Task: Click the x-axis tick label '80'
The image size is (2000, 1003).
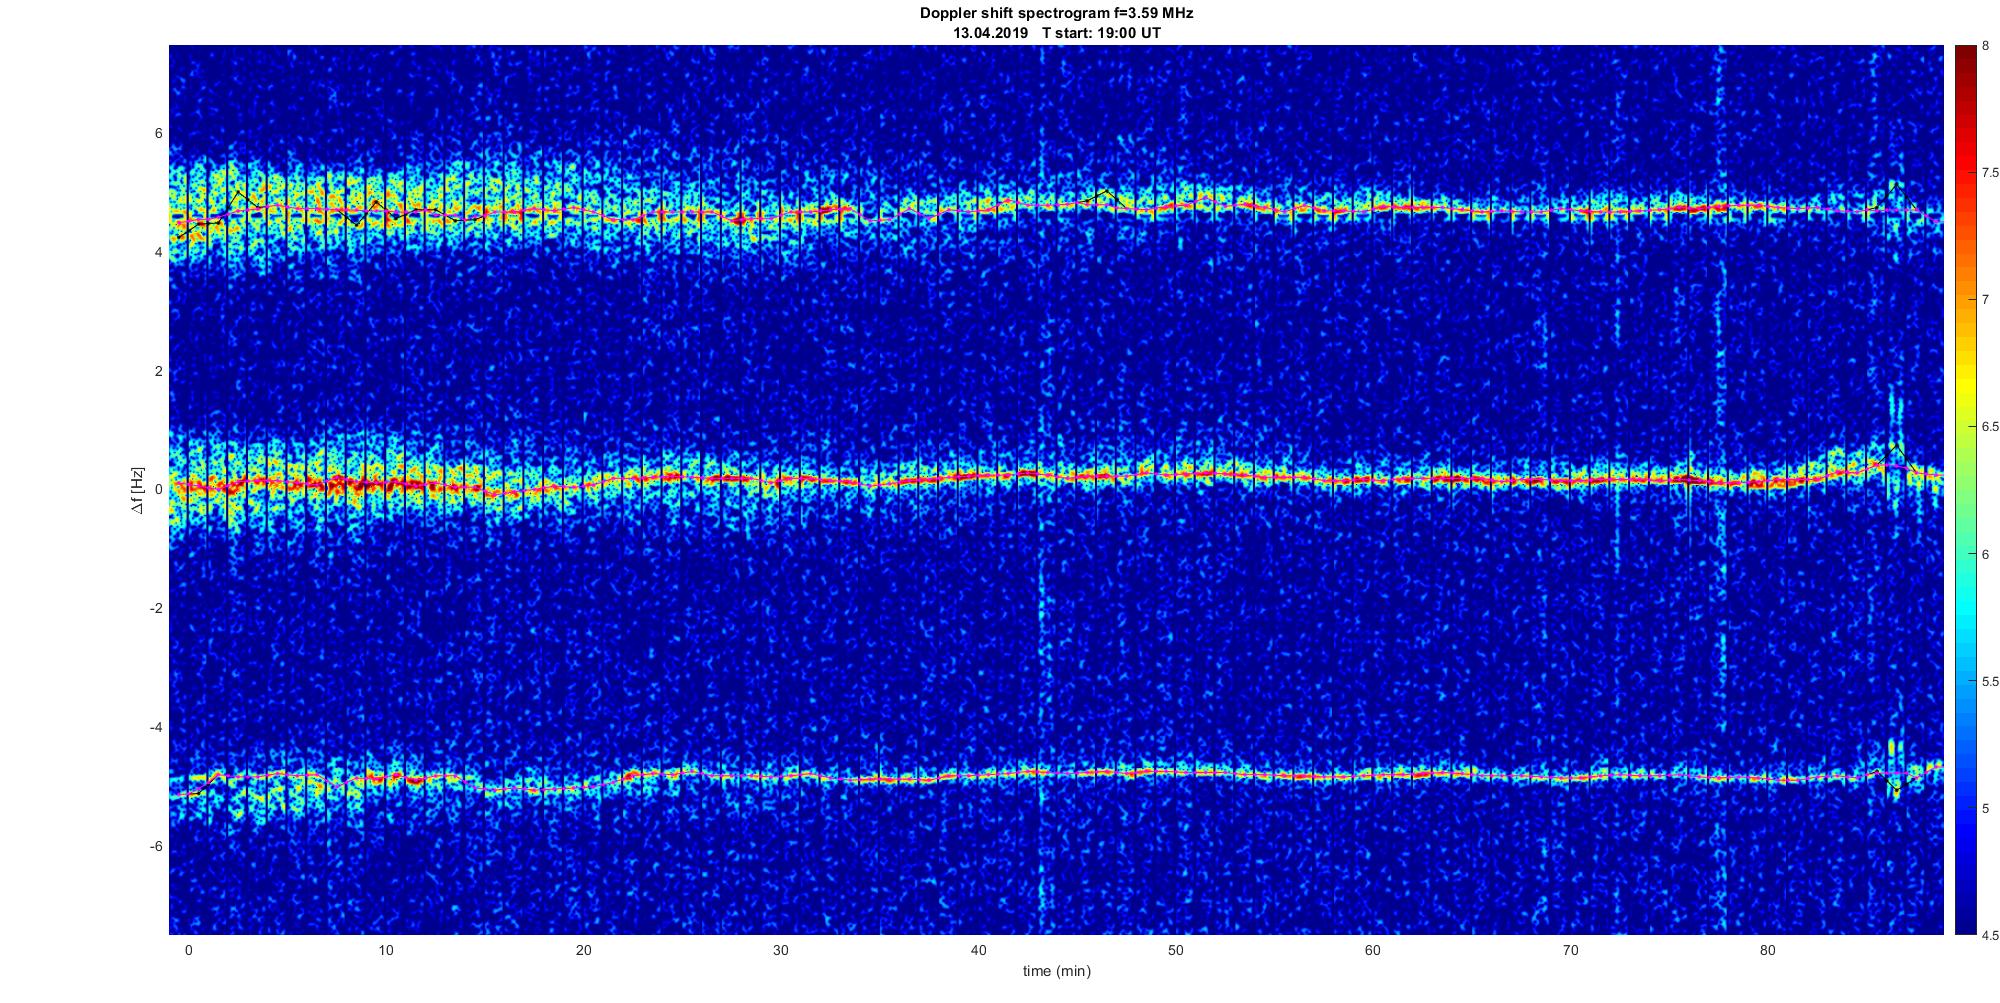Action: point(1768,950)
